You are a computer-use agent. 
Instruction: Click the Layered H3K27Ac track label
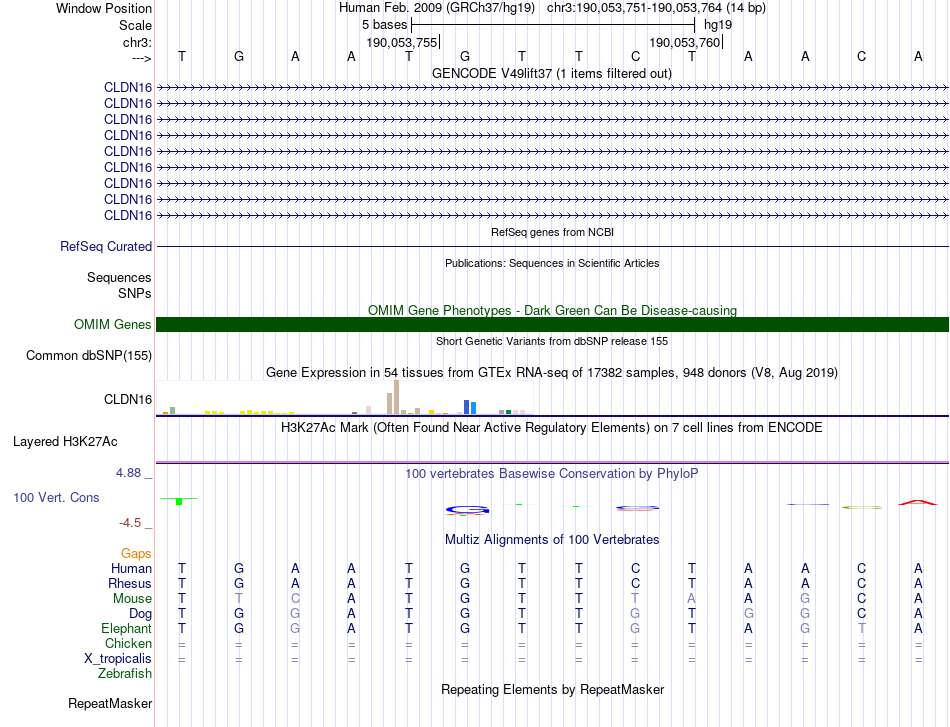click(x=65, y=442)
